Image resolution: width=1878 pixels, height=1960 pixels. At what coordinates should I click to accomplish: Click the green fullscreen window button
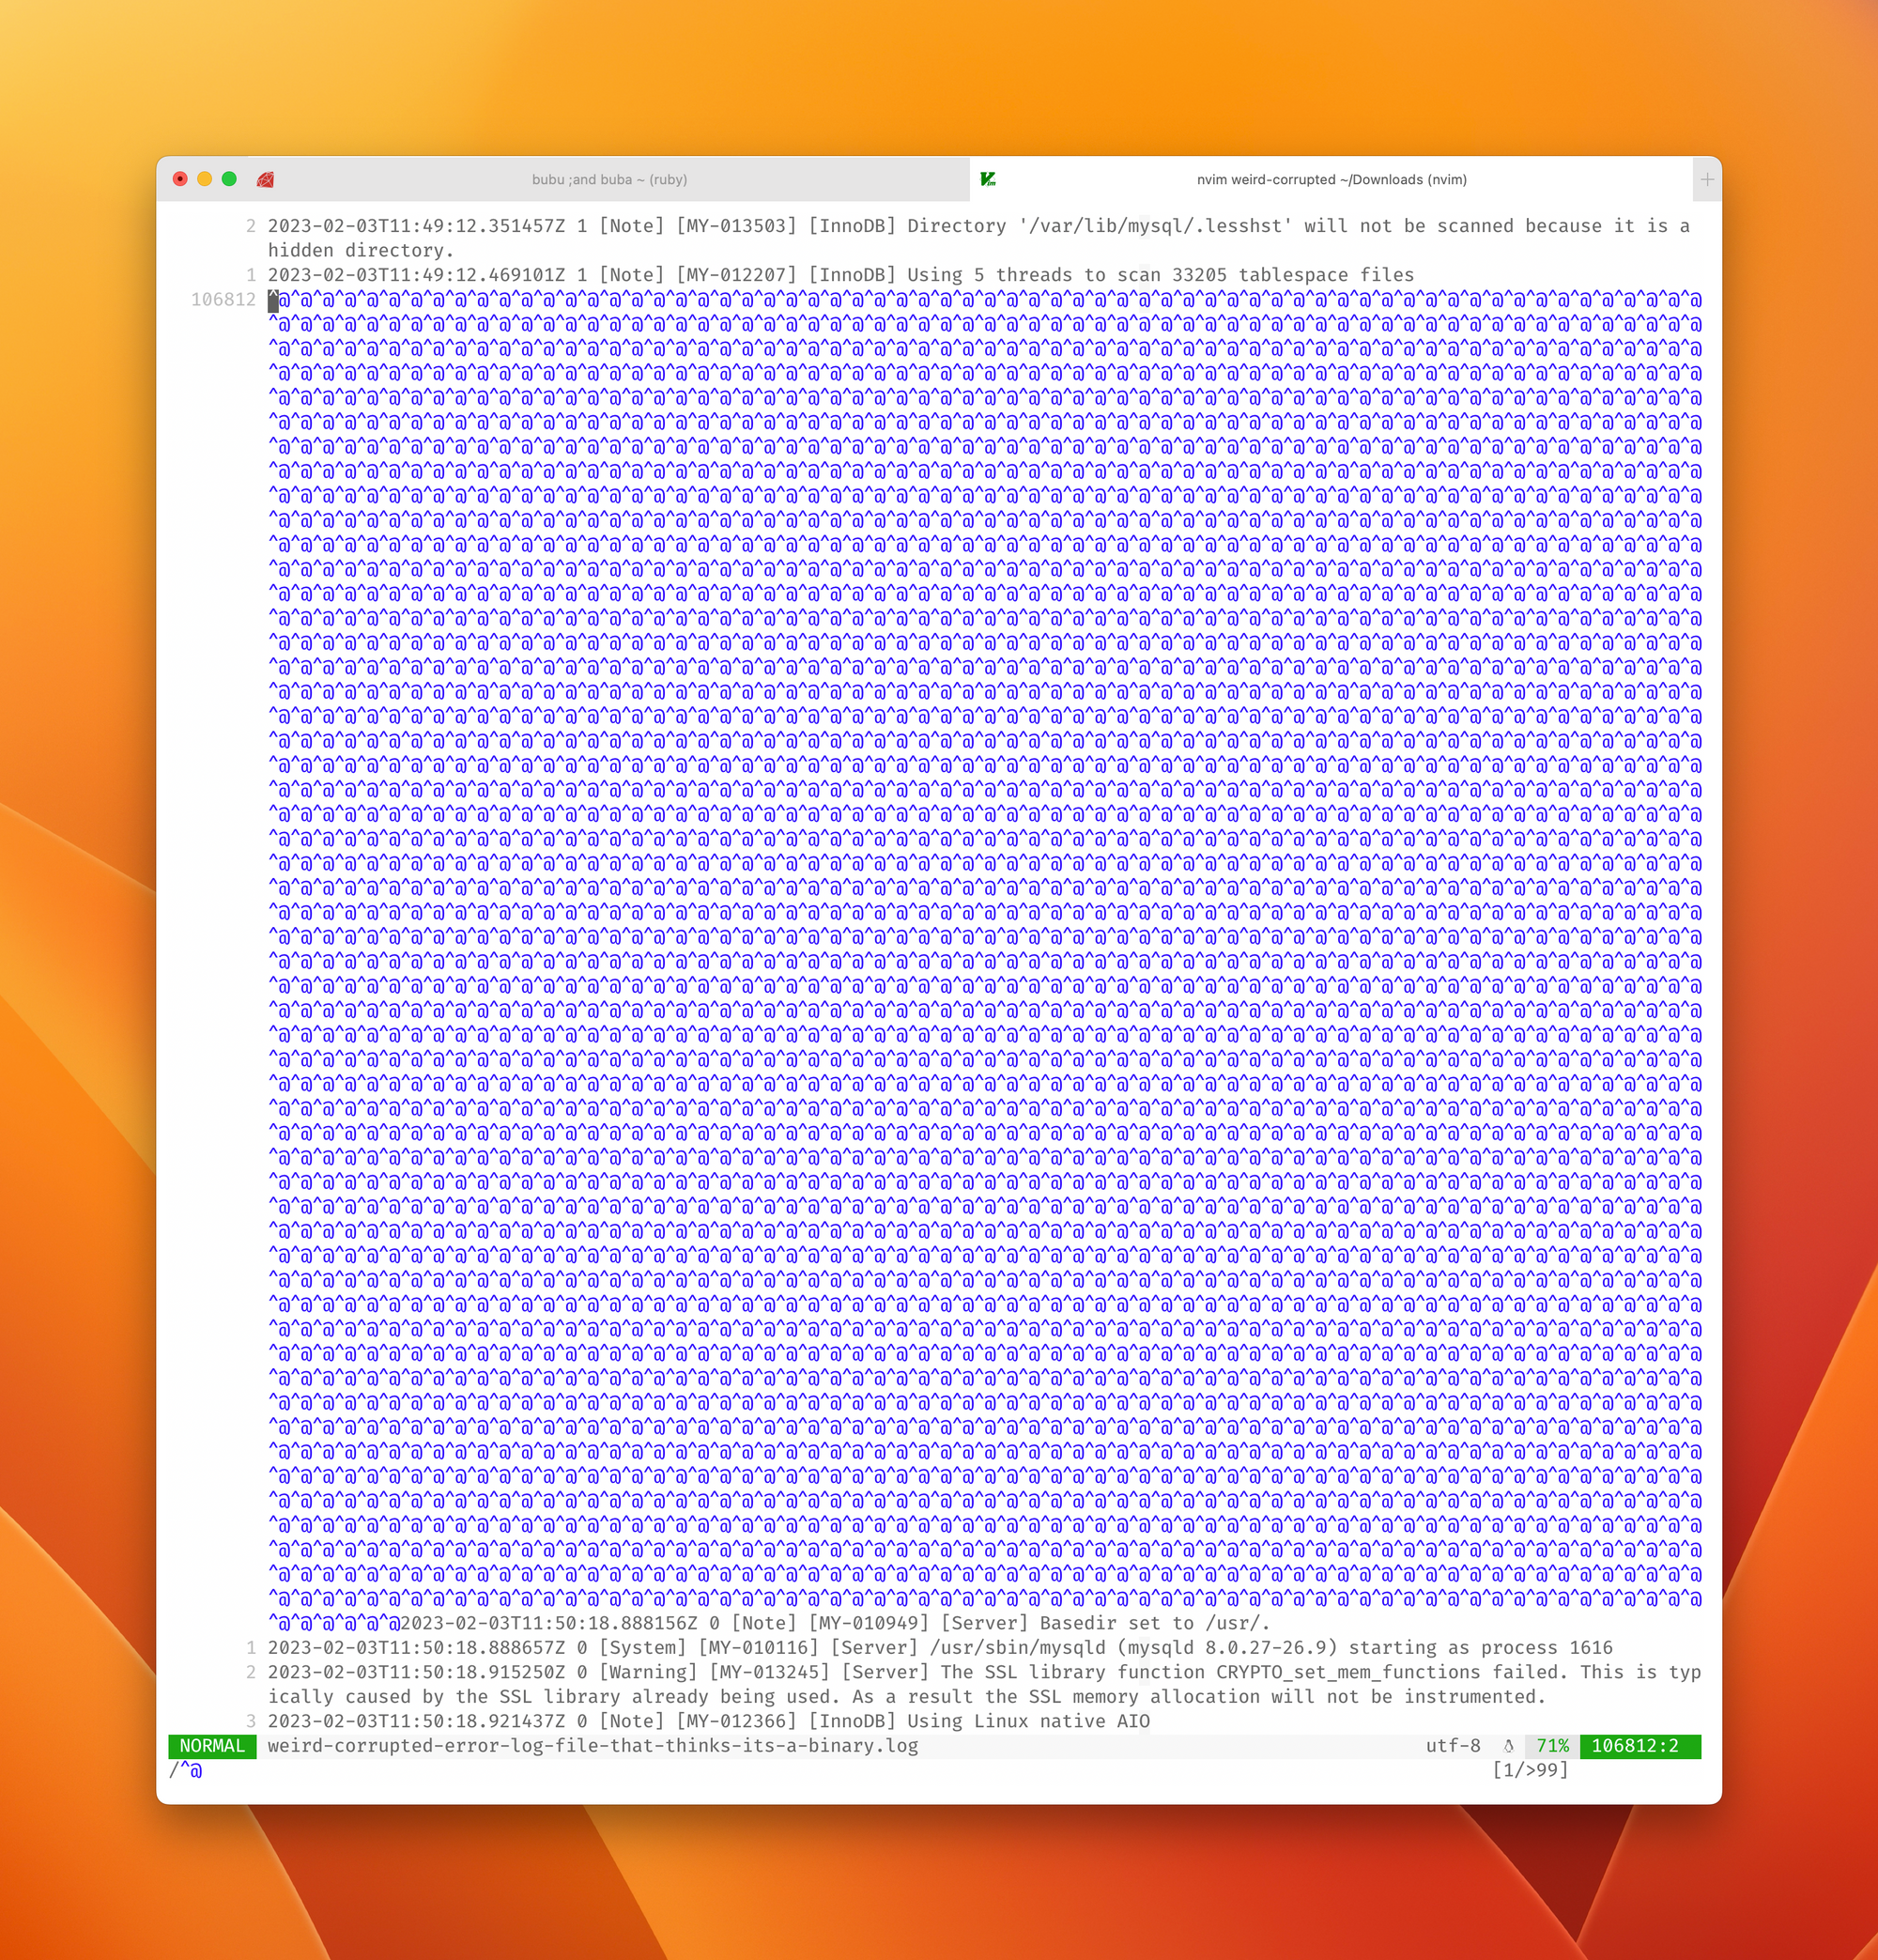[x=229, y=179]
